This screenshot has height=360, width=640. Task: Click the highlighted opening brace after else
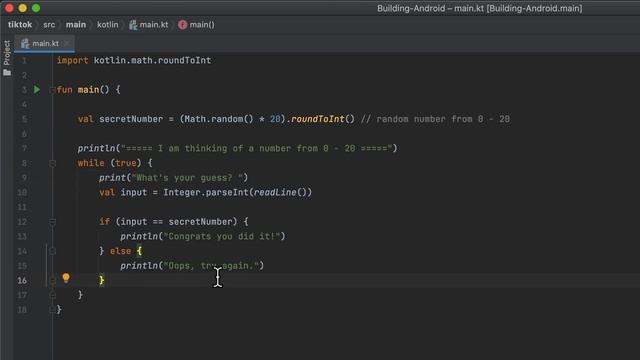(139, 251)
